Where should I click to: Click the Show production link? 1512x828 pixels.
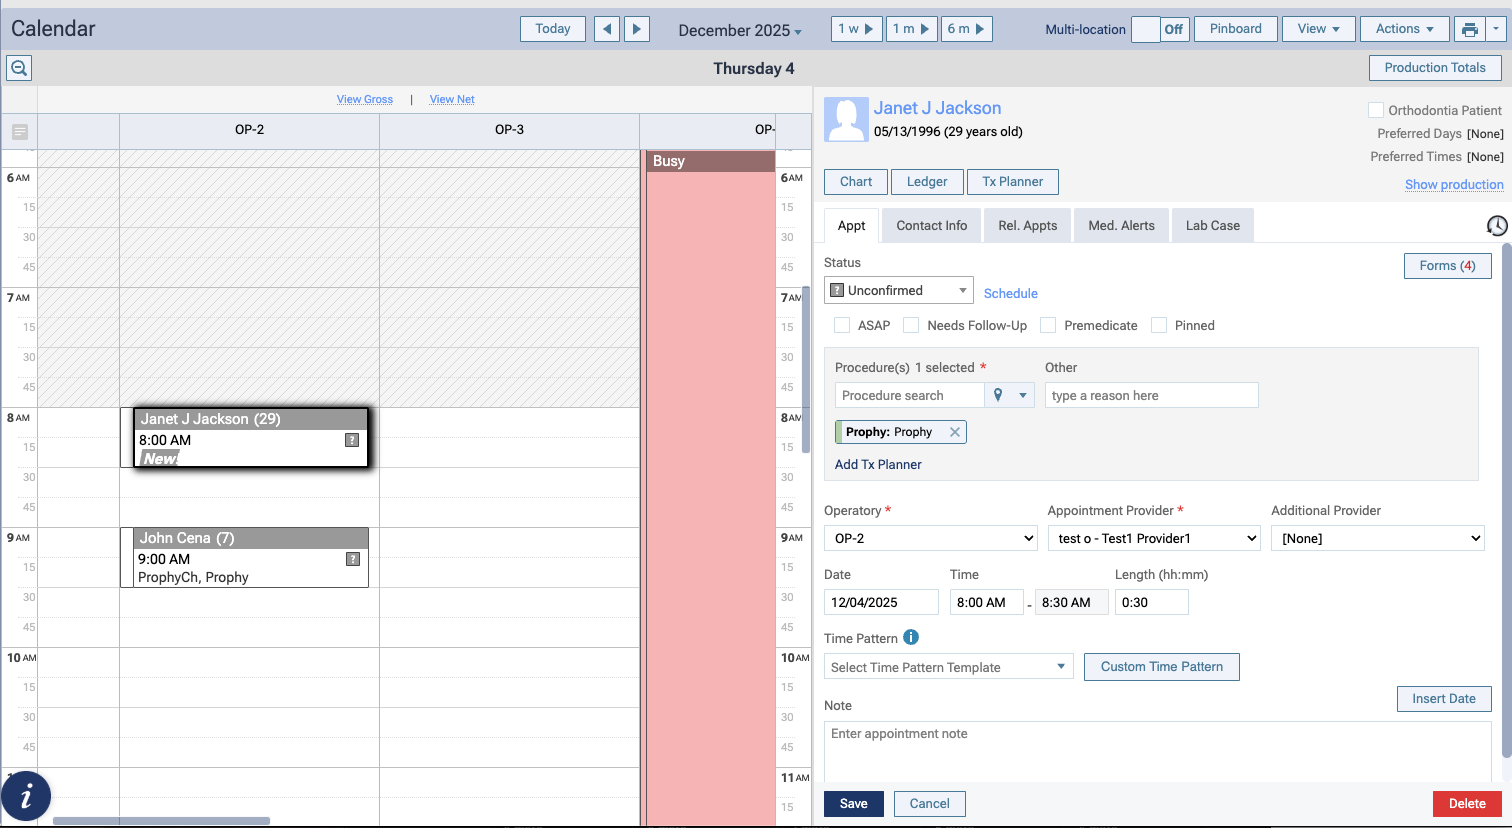point(1453,185)
